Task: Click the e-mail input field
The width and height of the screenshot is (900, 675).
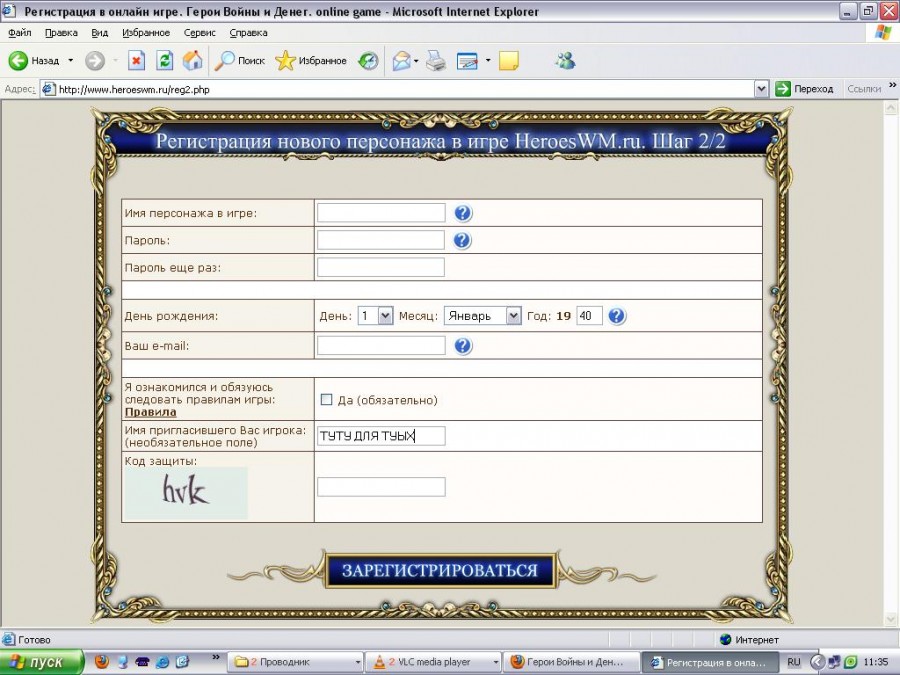Action: (x=381, y=346)
